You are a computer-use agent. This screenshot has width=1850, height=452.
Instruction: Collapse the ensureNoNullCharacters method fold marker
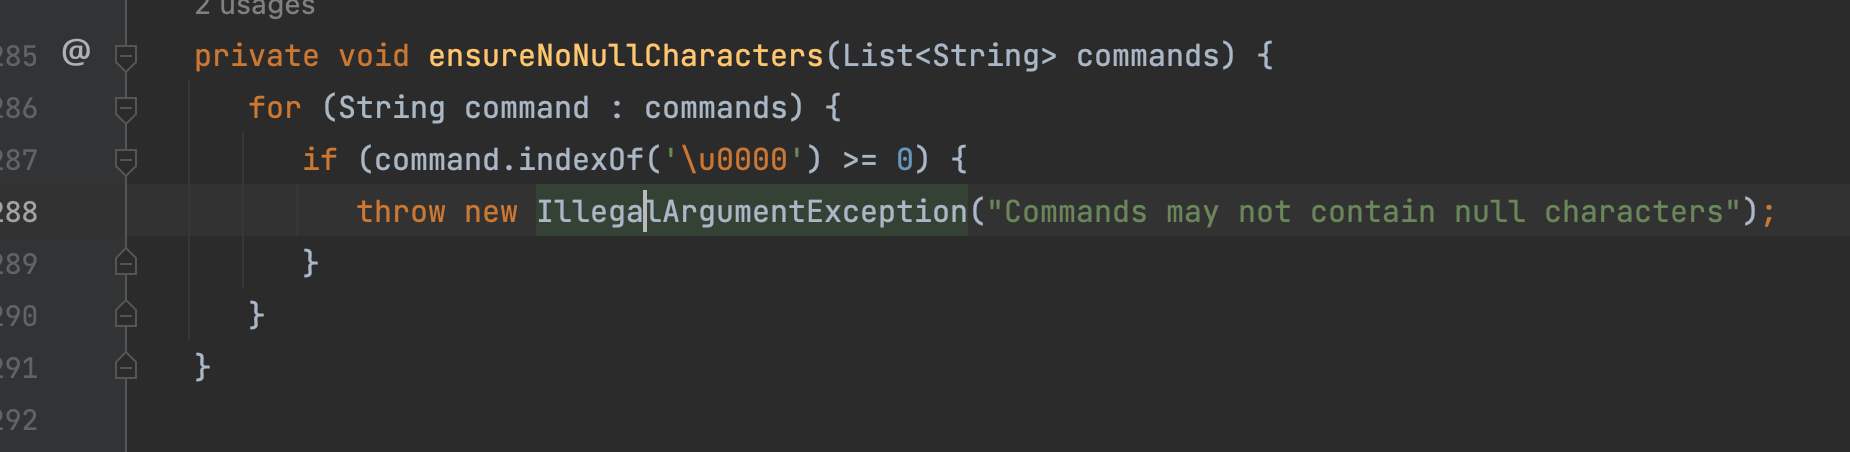126,57
